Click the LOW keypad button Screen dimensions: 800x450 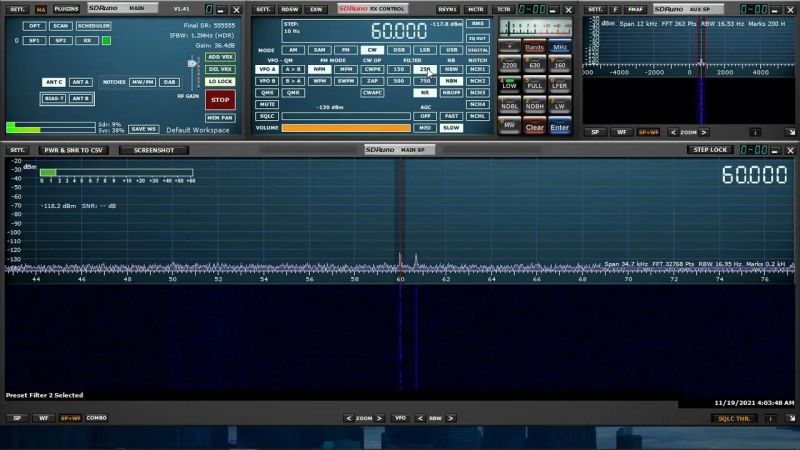pos(509,85)
